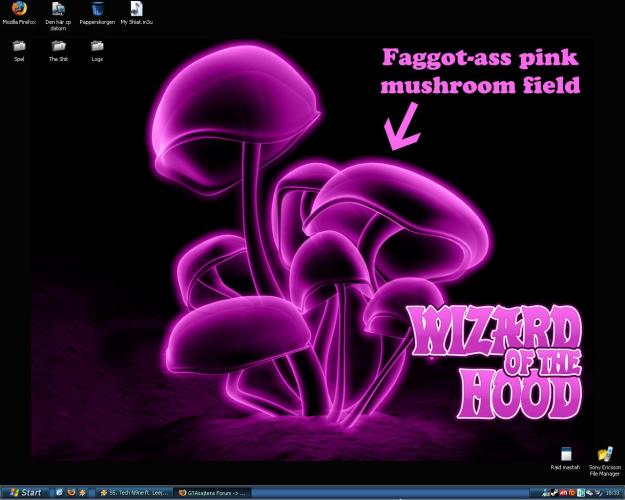Select the folder right of the Spel folder

point(58,47)
